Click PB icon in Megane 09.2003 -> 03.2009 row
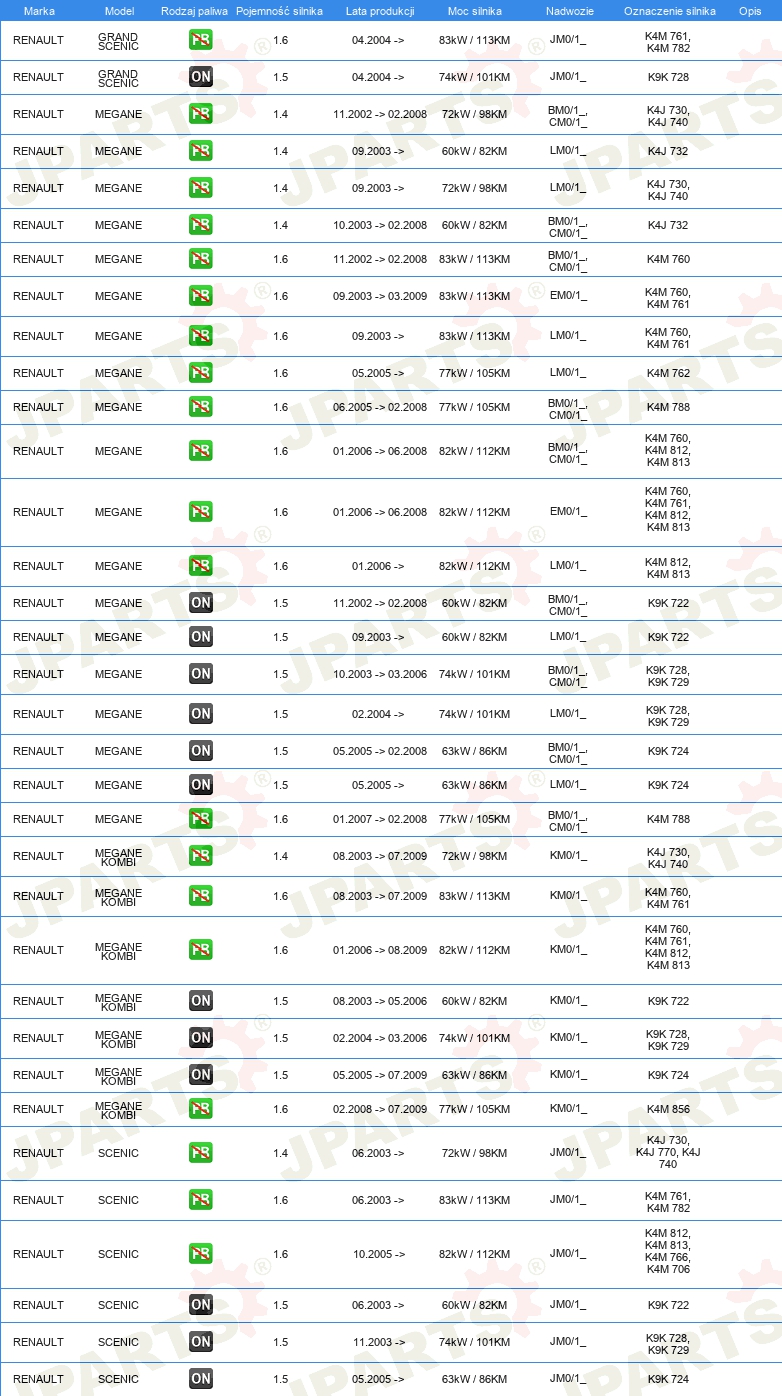The image size is (782, 1396). [201, 296]
